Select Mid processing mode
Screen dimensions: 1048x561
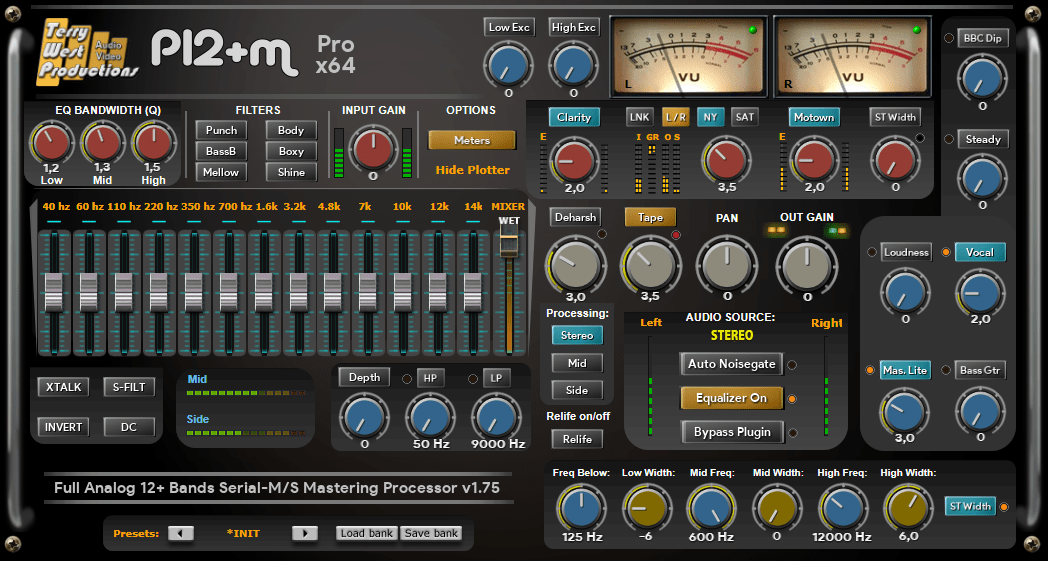(577, 363)
